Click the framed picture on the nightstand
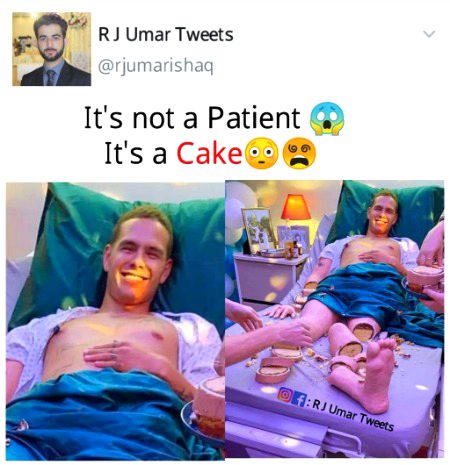 pos(258,230)
